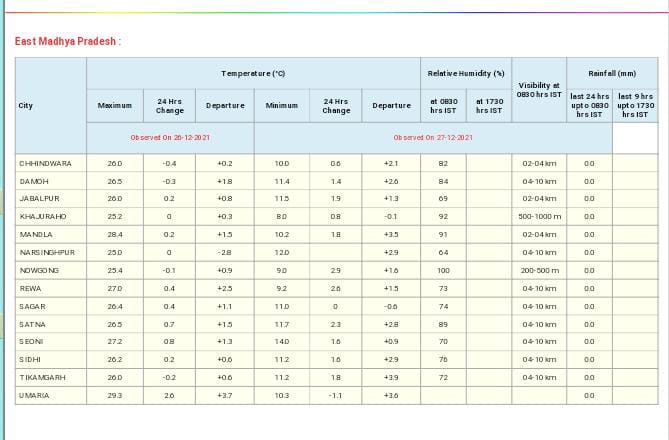Screen dimensions: 669x440
Task: Click the JABALPUR city name
Action: pyautogui.click(x=39, y=199)
